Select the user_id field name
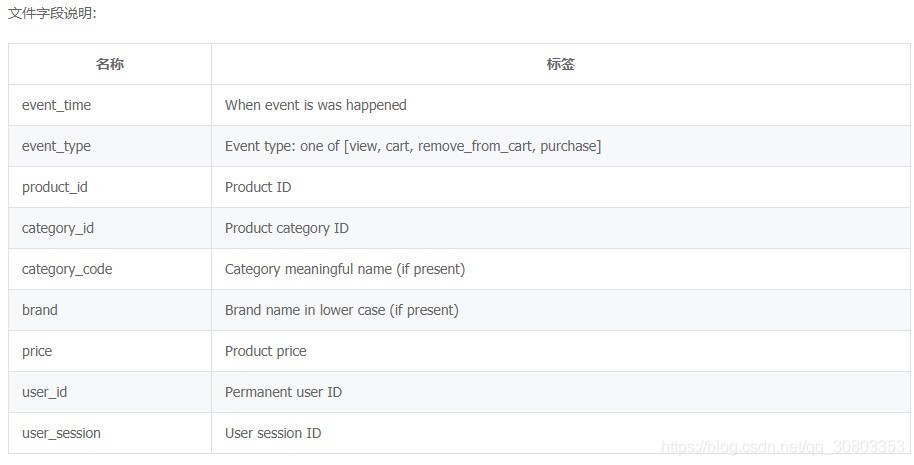 pyautogui.click(x=44, y=392)
